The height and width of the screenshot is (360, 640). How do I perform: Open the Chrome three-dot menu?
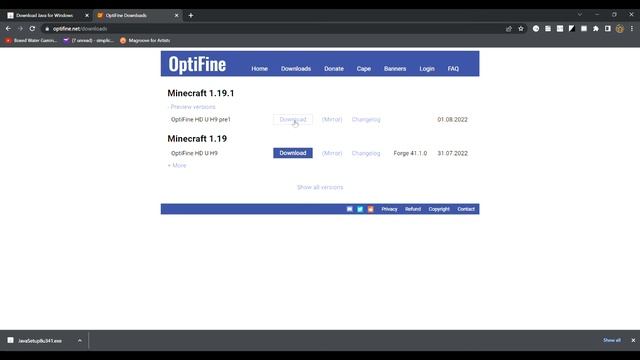[x=632, y=29]
